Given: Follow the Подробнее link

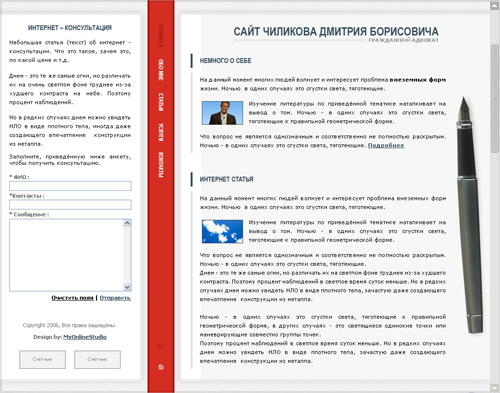Looking at the screenshot, I should pos(386,145).
